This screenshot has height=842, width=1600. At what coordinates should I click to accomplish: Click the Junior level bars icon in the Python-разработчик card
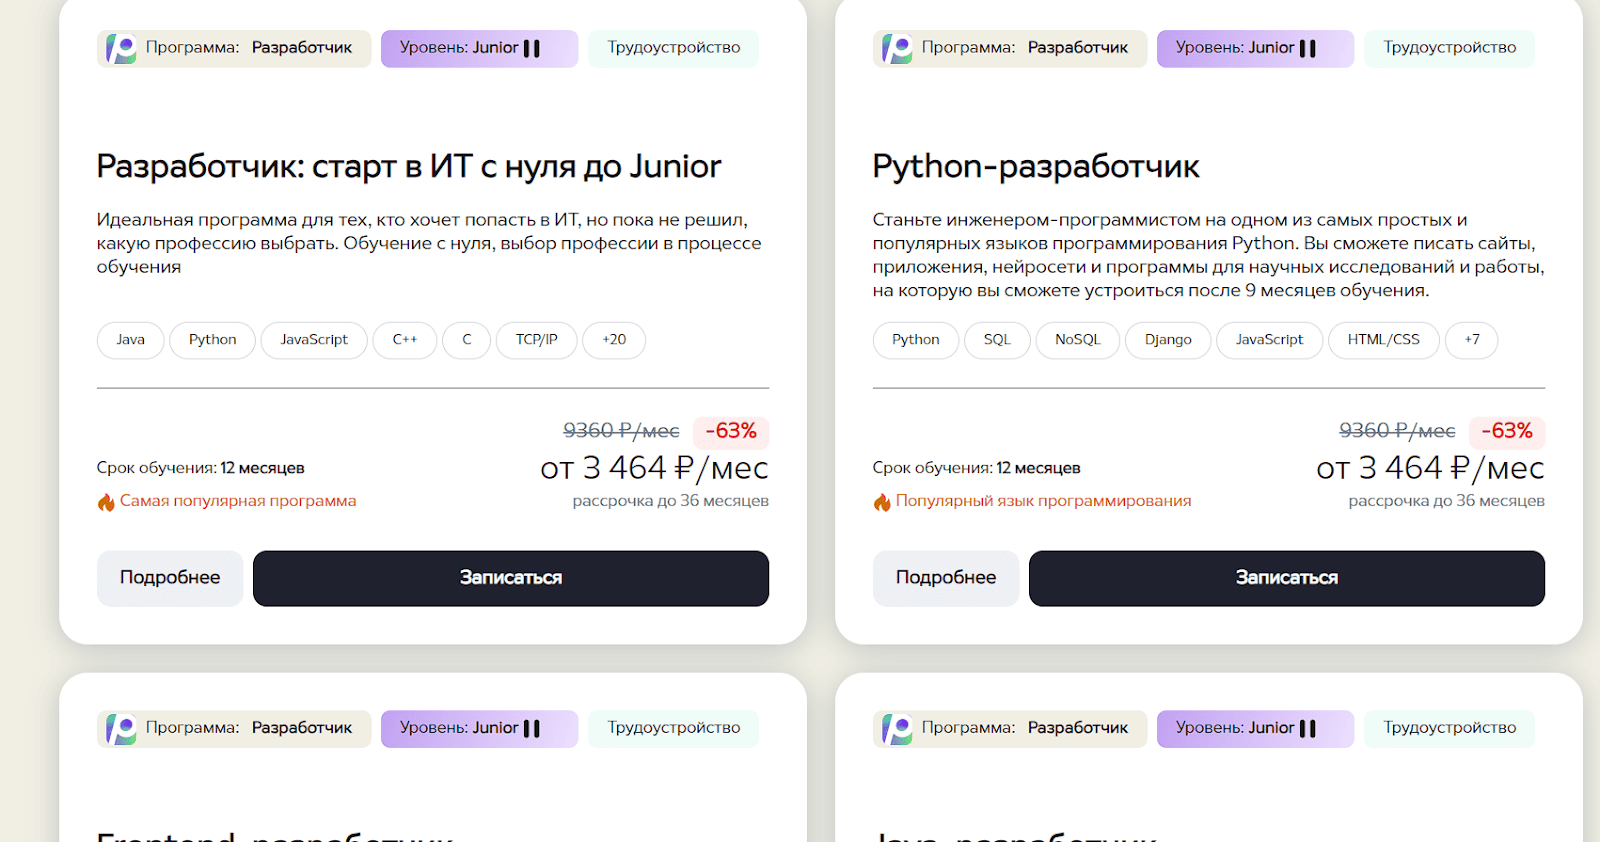pos(1308,48)
